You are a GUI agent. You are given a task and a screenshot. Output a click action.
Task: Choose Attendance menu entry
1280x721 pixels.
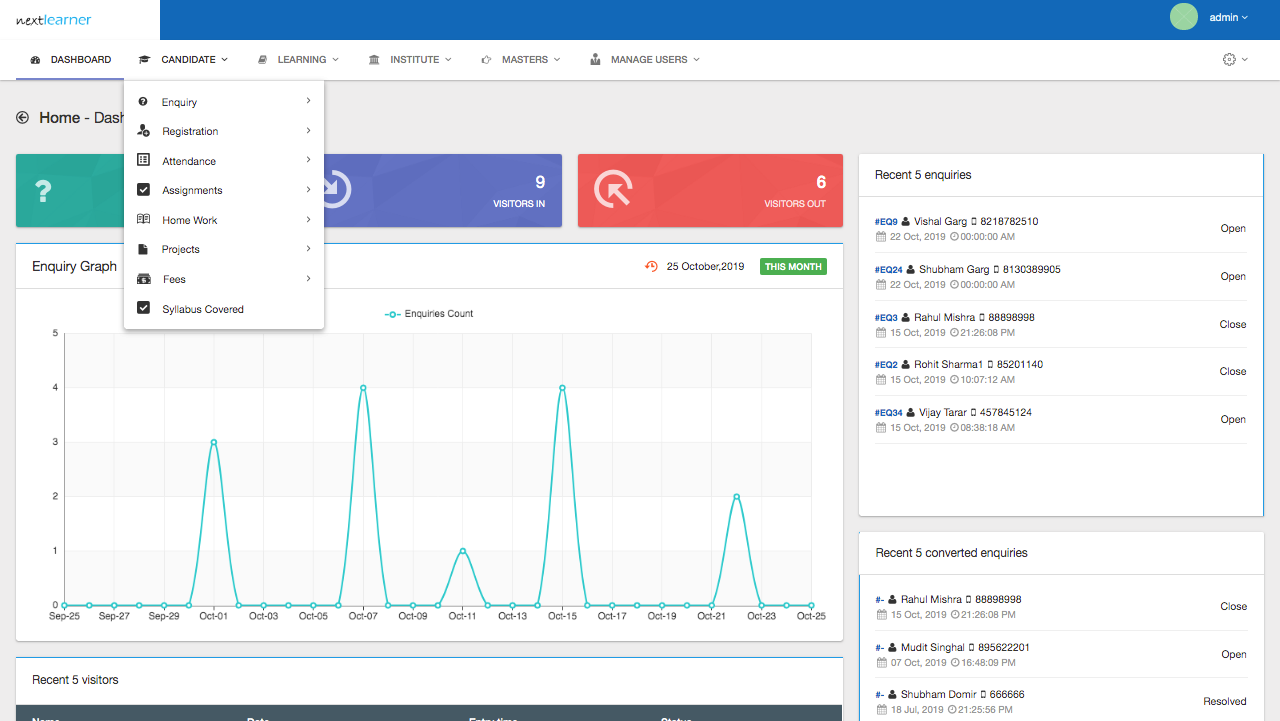click(224, 161)
